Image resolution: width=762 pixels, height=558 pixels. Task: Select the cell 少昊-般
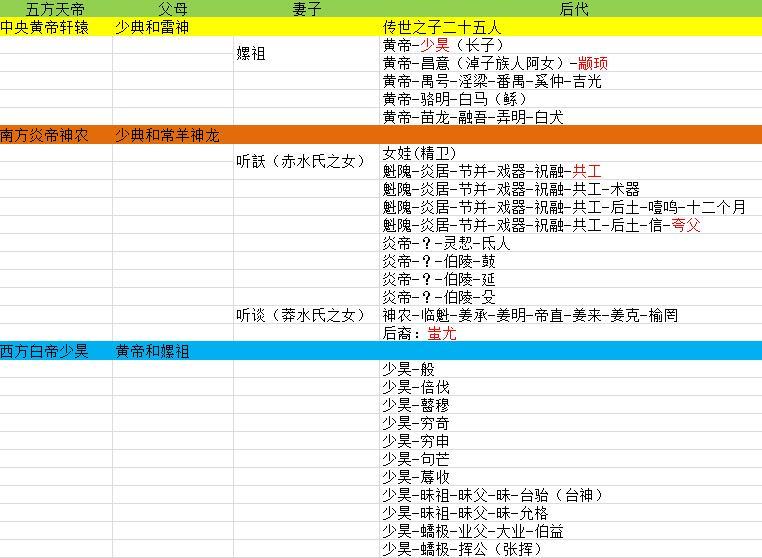(571, 369)
